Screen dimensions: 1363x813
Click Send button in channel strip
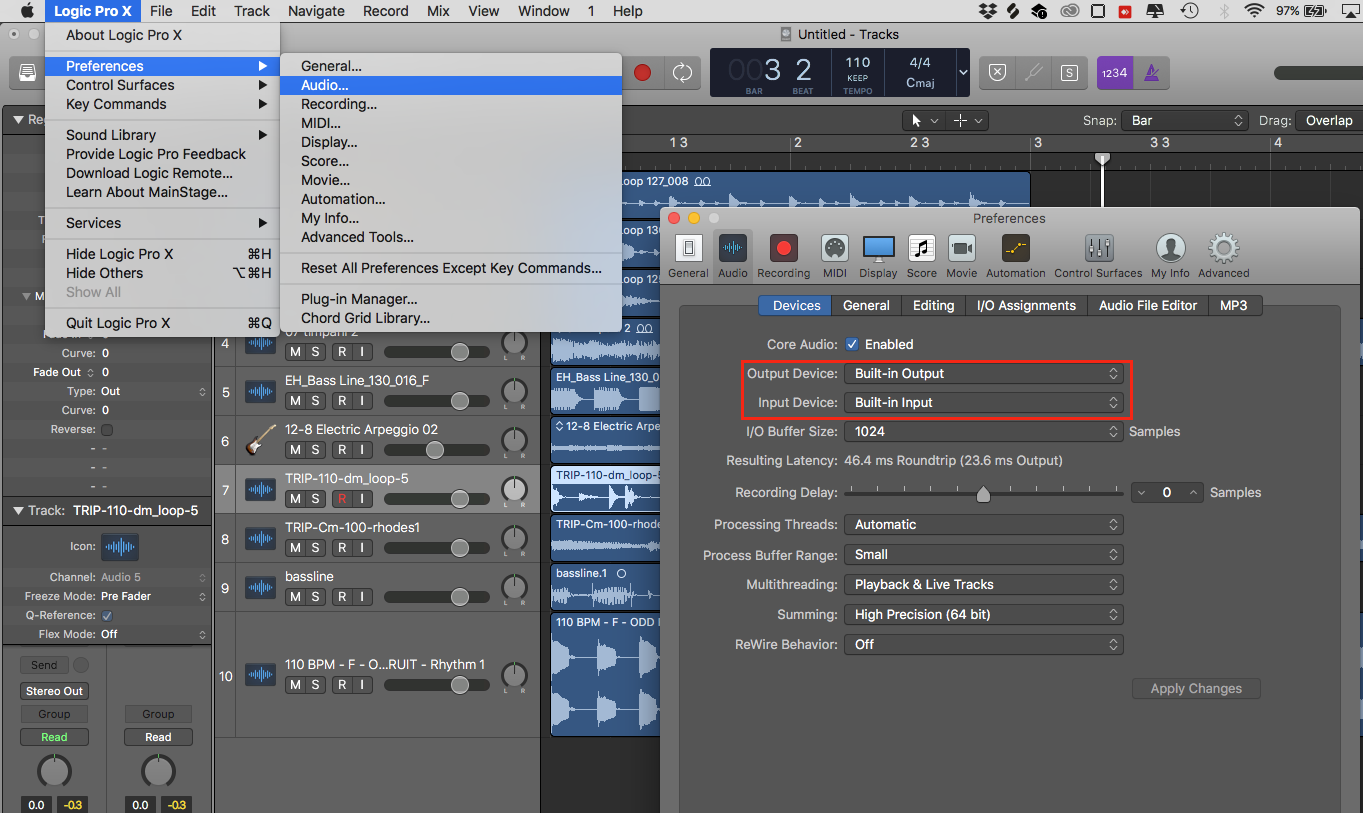44,665
